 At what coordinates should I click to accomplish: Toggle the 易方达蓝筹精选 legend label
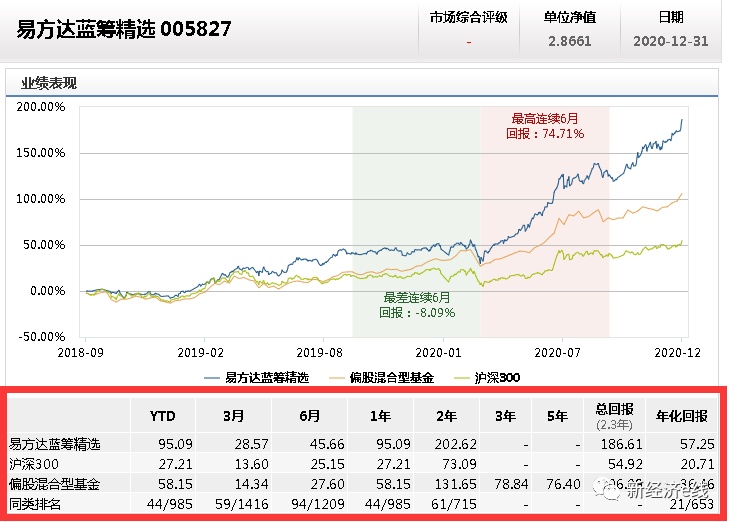point(267,378)
